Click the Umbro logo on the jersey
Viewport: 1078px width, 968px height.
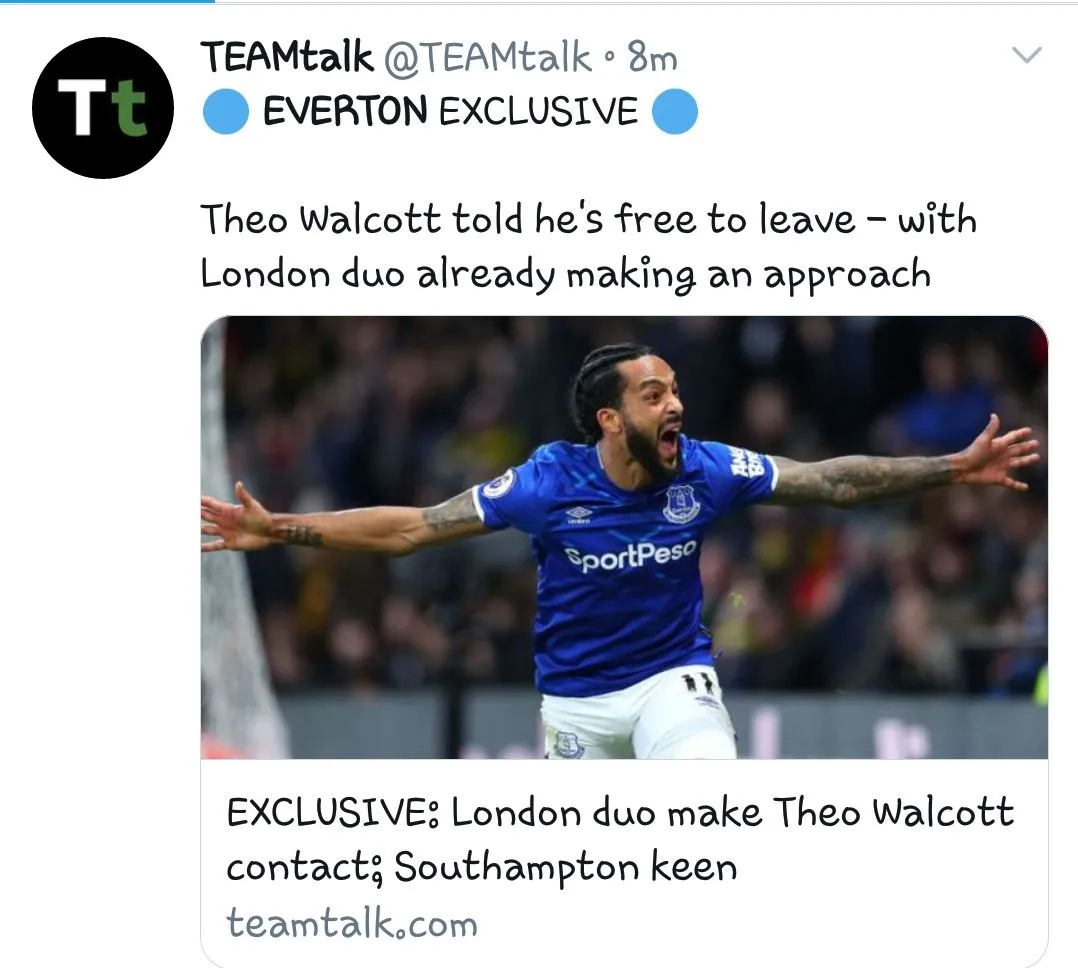579,513
